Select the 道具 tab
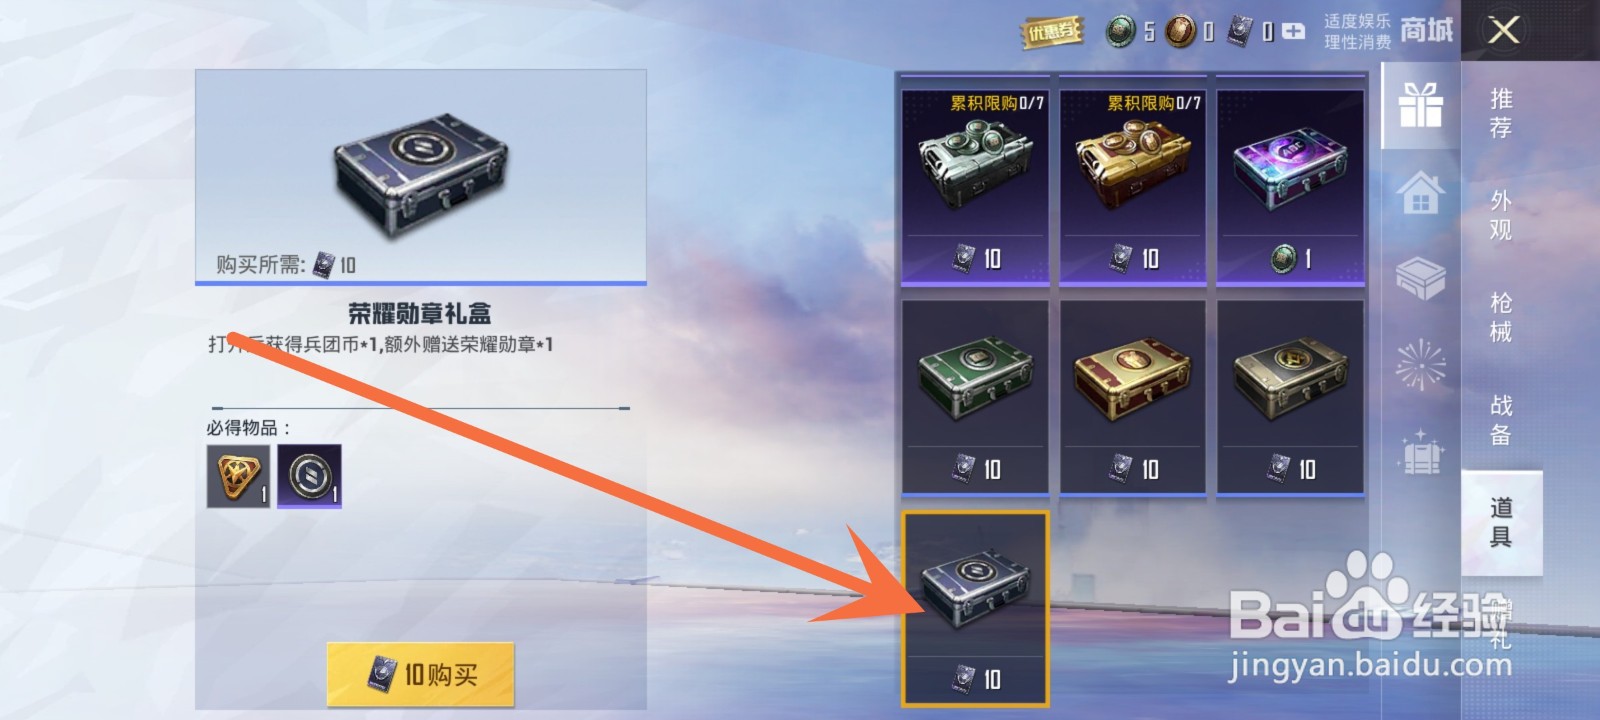Image resolution: width=1600 pixels, height=720 pixels. [x=1501, y=522]
